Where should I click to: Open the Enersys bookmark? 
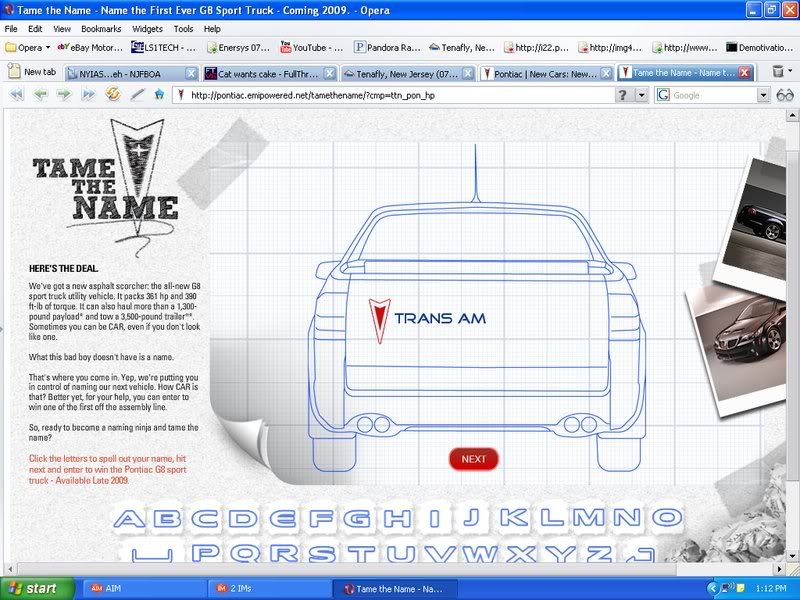[238, 47]
